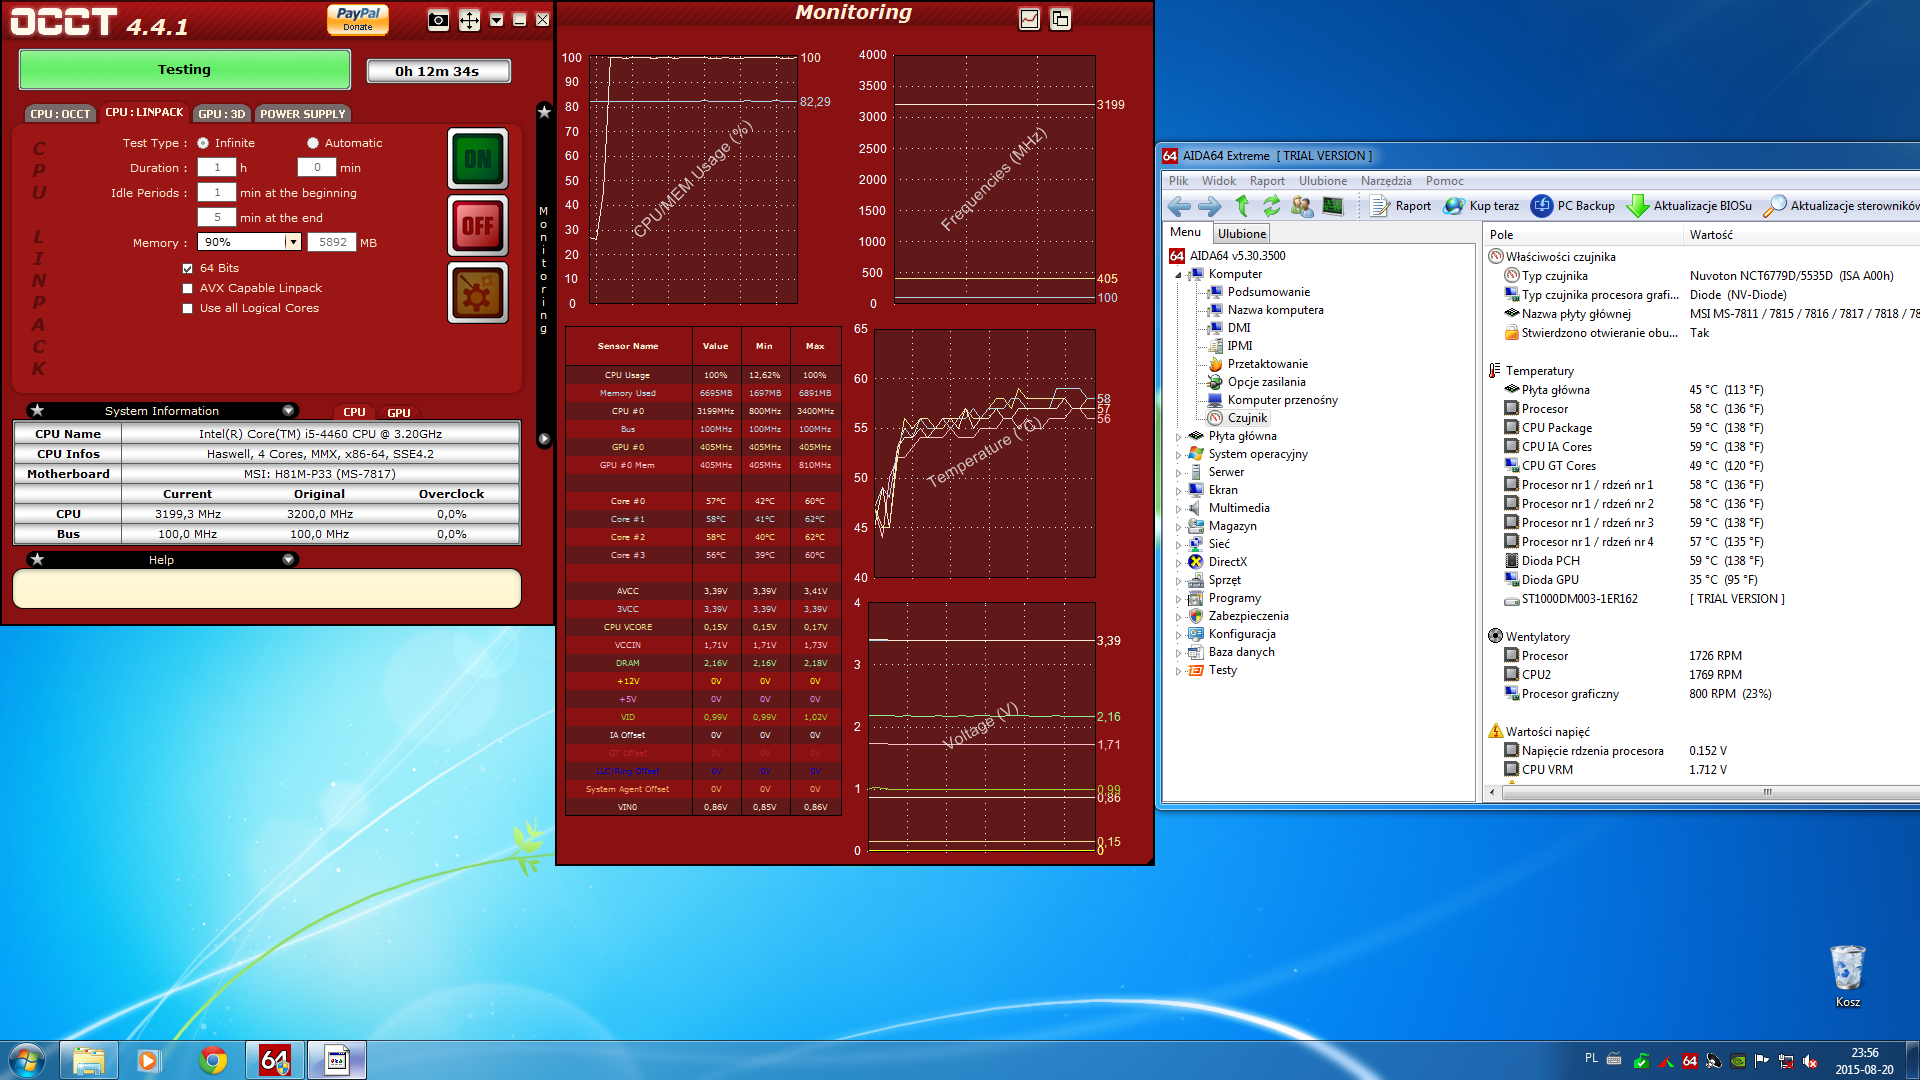Click the Monitoring graph mode icon
This screenshot has height=1080, width=1920.
(x=1029, y=19)
